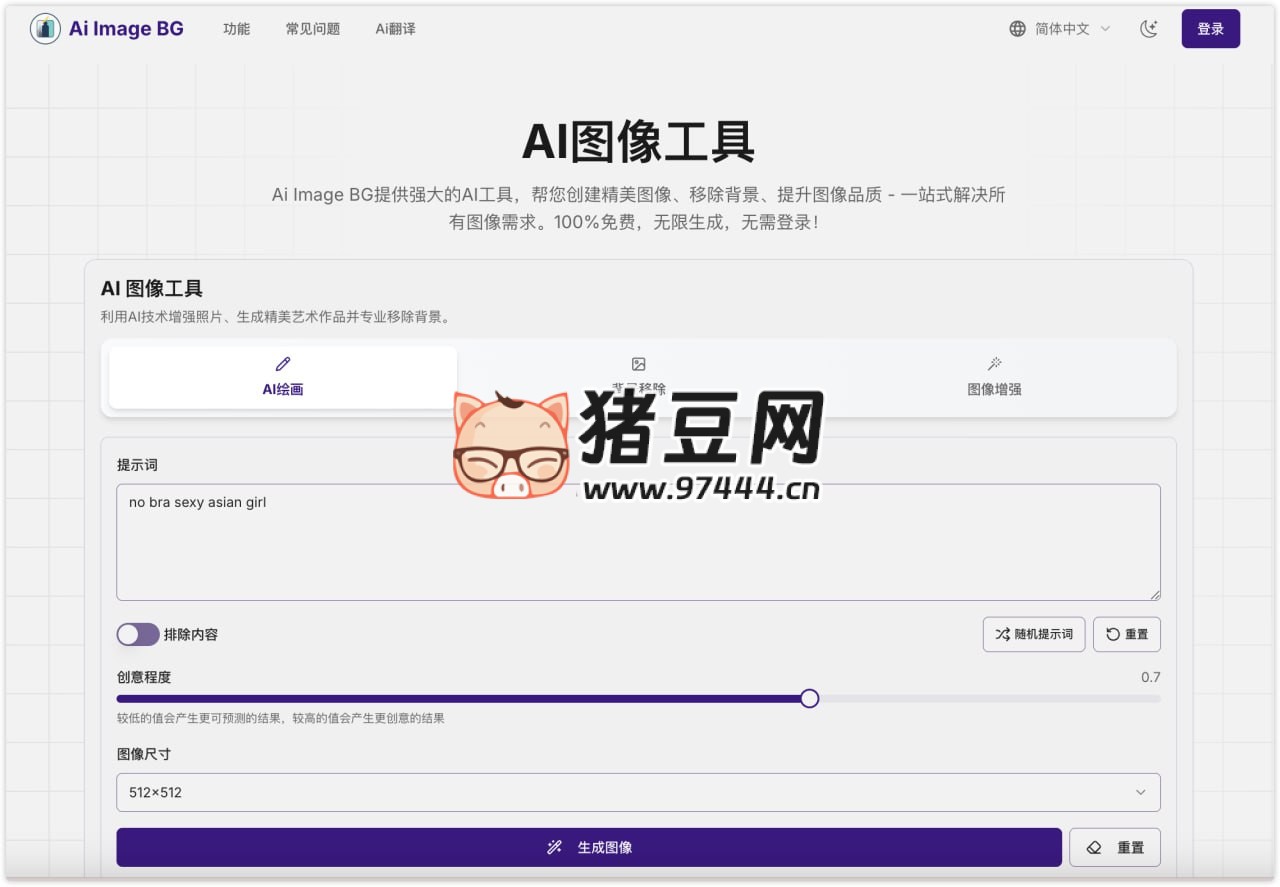
Task: Click the 重置 button beside 随机提示词
Action: click(1127, 634)
